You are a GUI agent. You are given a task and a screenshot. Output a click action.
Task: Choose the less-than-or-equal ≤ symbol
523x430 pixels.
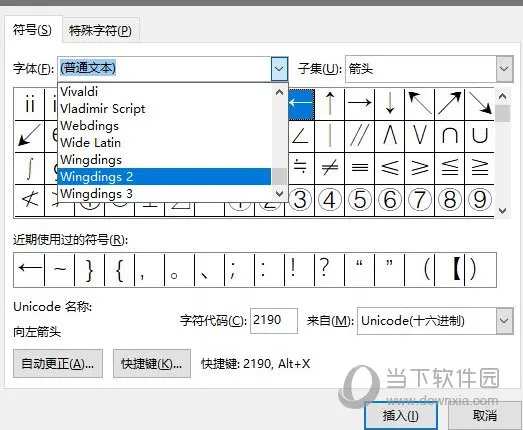(390, 168)
